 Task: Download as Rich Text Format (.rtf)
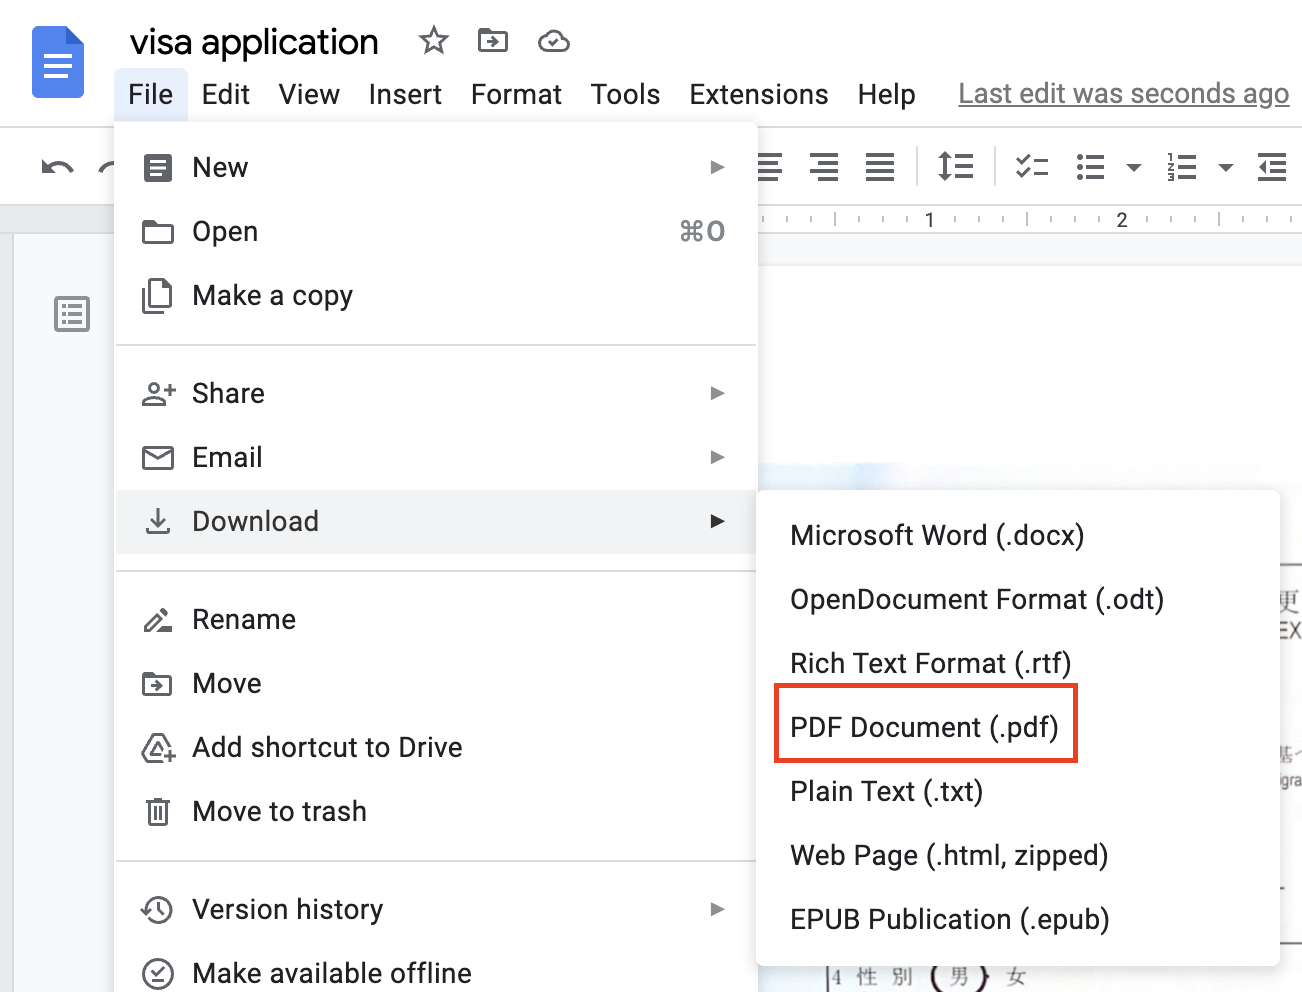tap(1018, 663)
